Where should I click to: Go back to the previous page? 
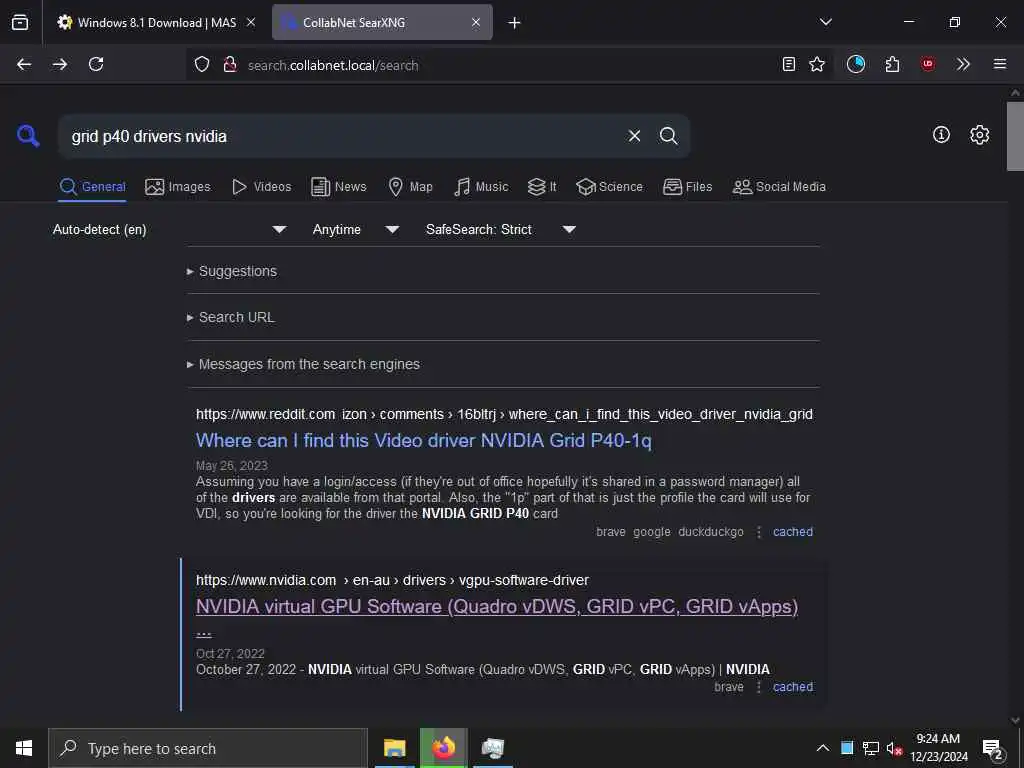pyautogui.click(x=24, y=64)
